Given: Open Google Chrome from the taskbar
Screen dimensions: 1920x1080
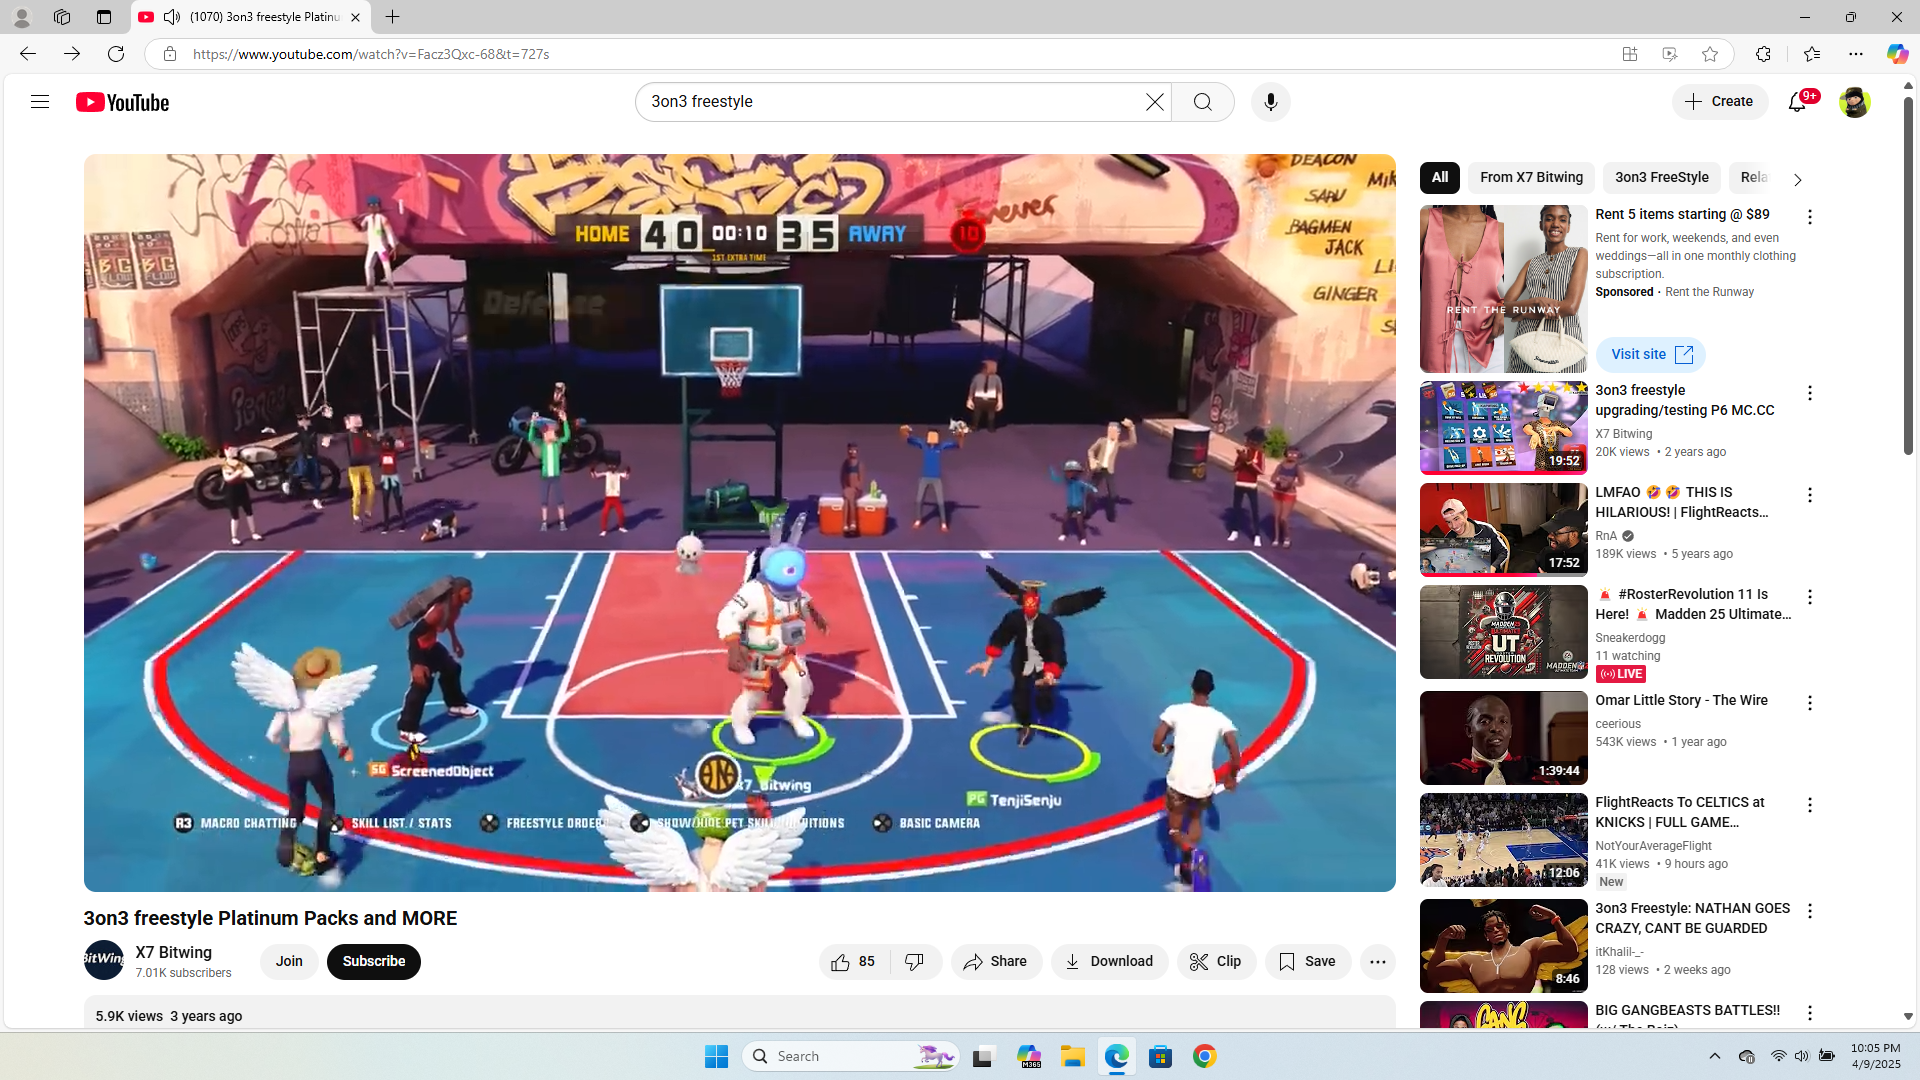Looking at the screenshot, I should pyautogui.click(x=1205, y=1056).
